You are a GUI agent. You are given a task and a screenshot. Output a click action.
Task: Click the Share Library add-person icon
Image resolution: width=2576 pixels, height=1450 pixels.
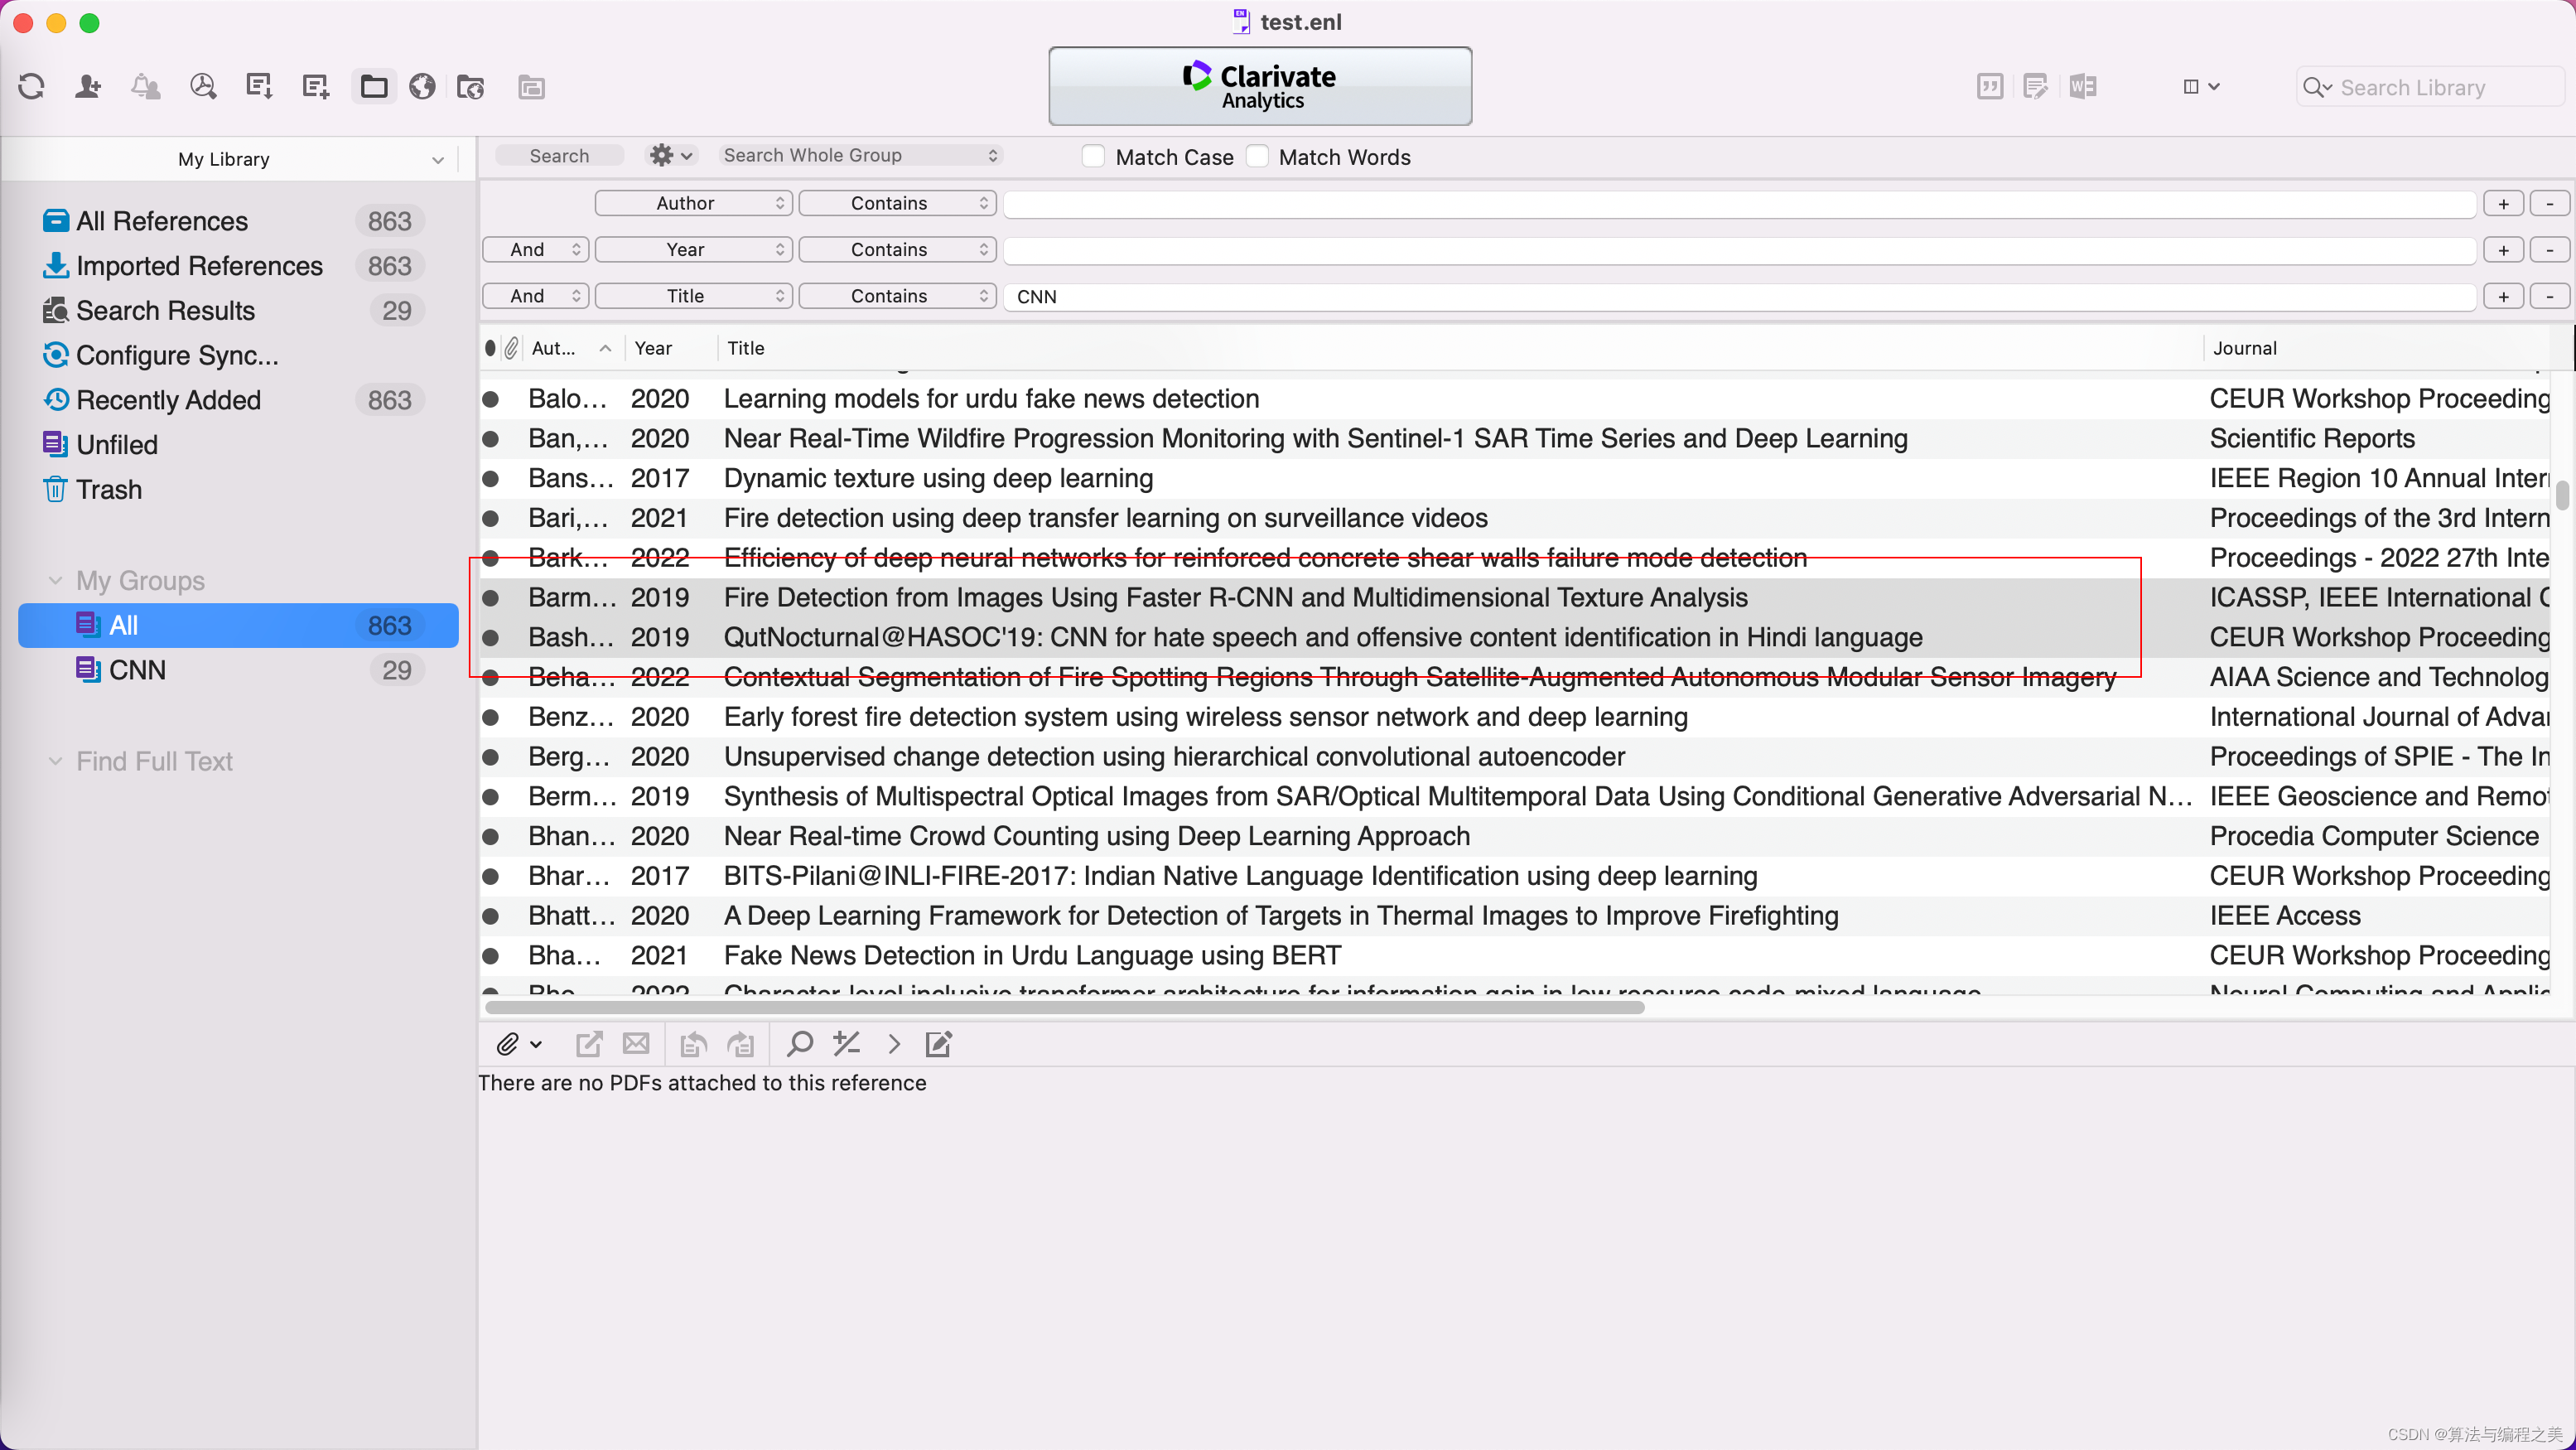[x=88, y=87]
